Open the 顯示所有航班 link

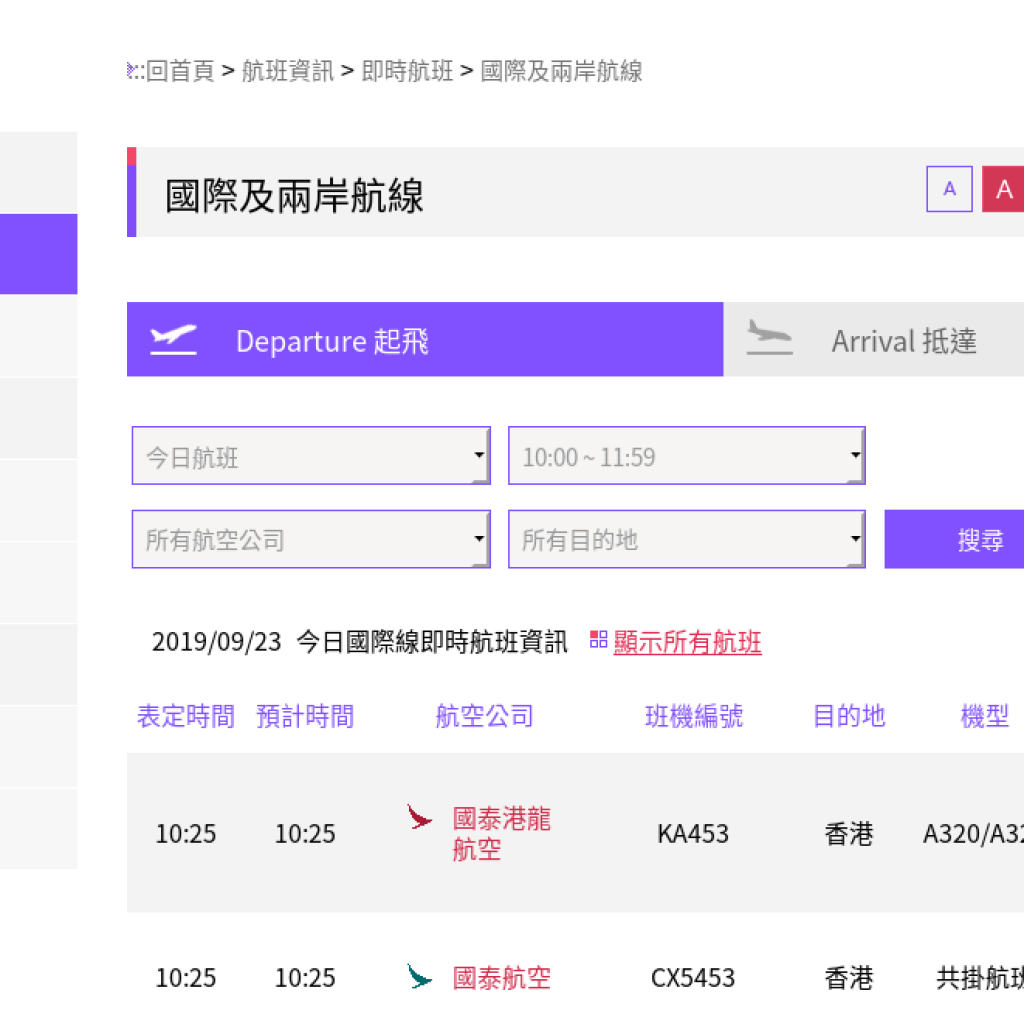pyautogui.click(x=686, y=641)
